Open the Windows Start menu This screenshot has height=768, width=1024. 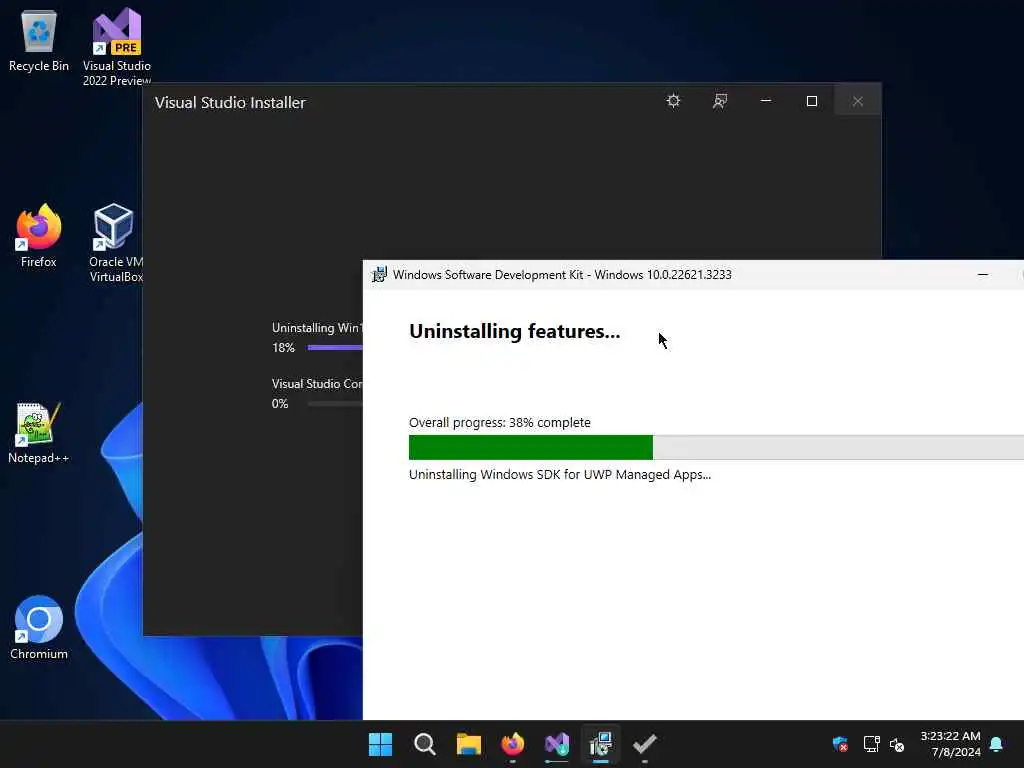coord(380,744)
